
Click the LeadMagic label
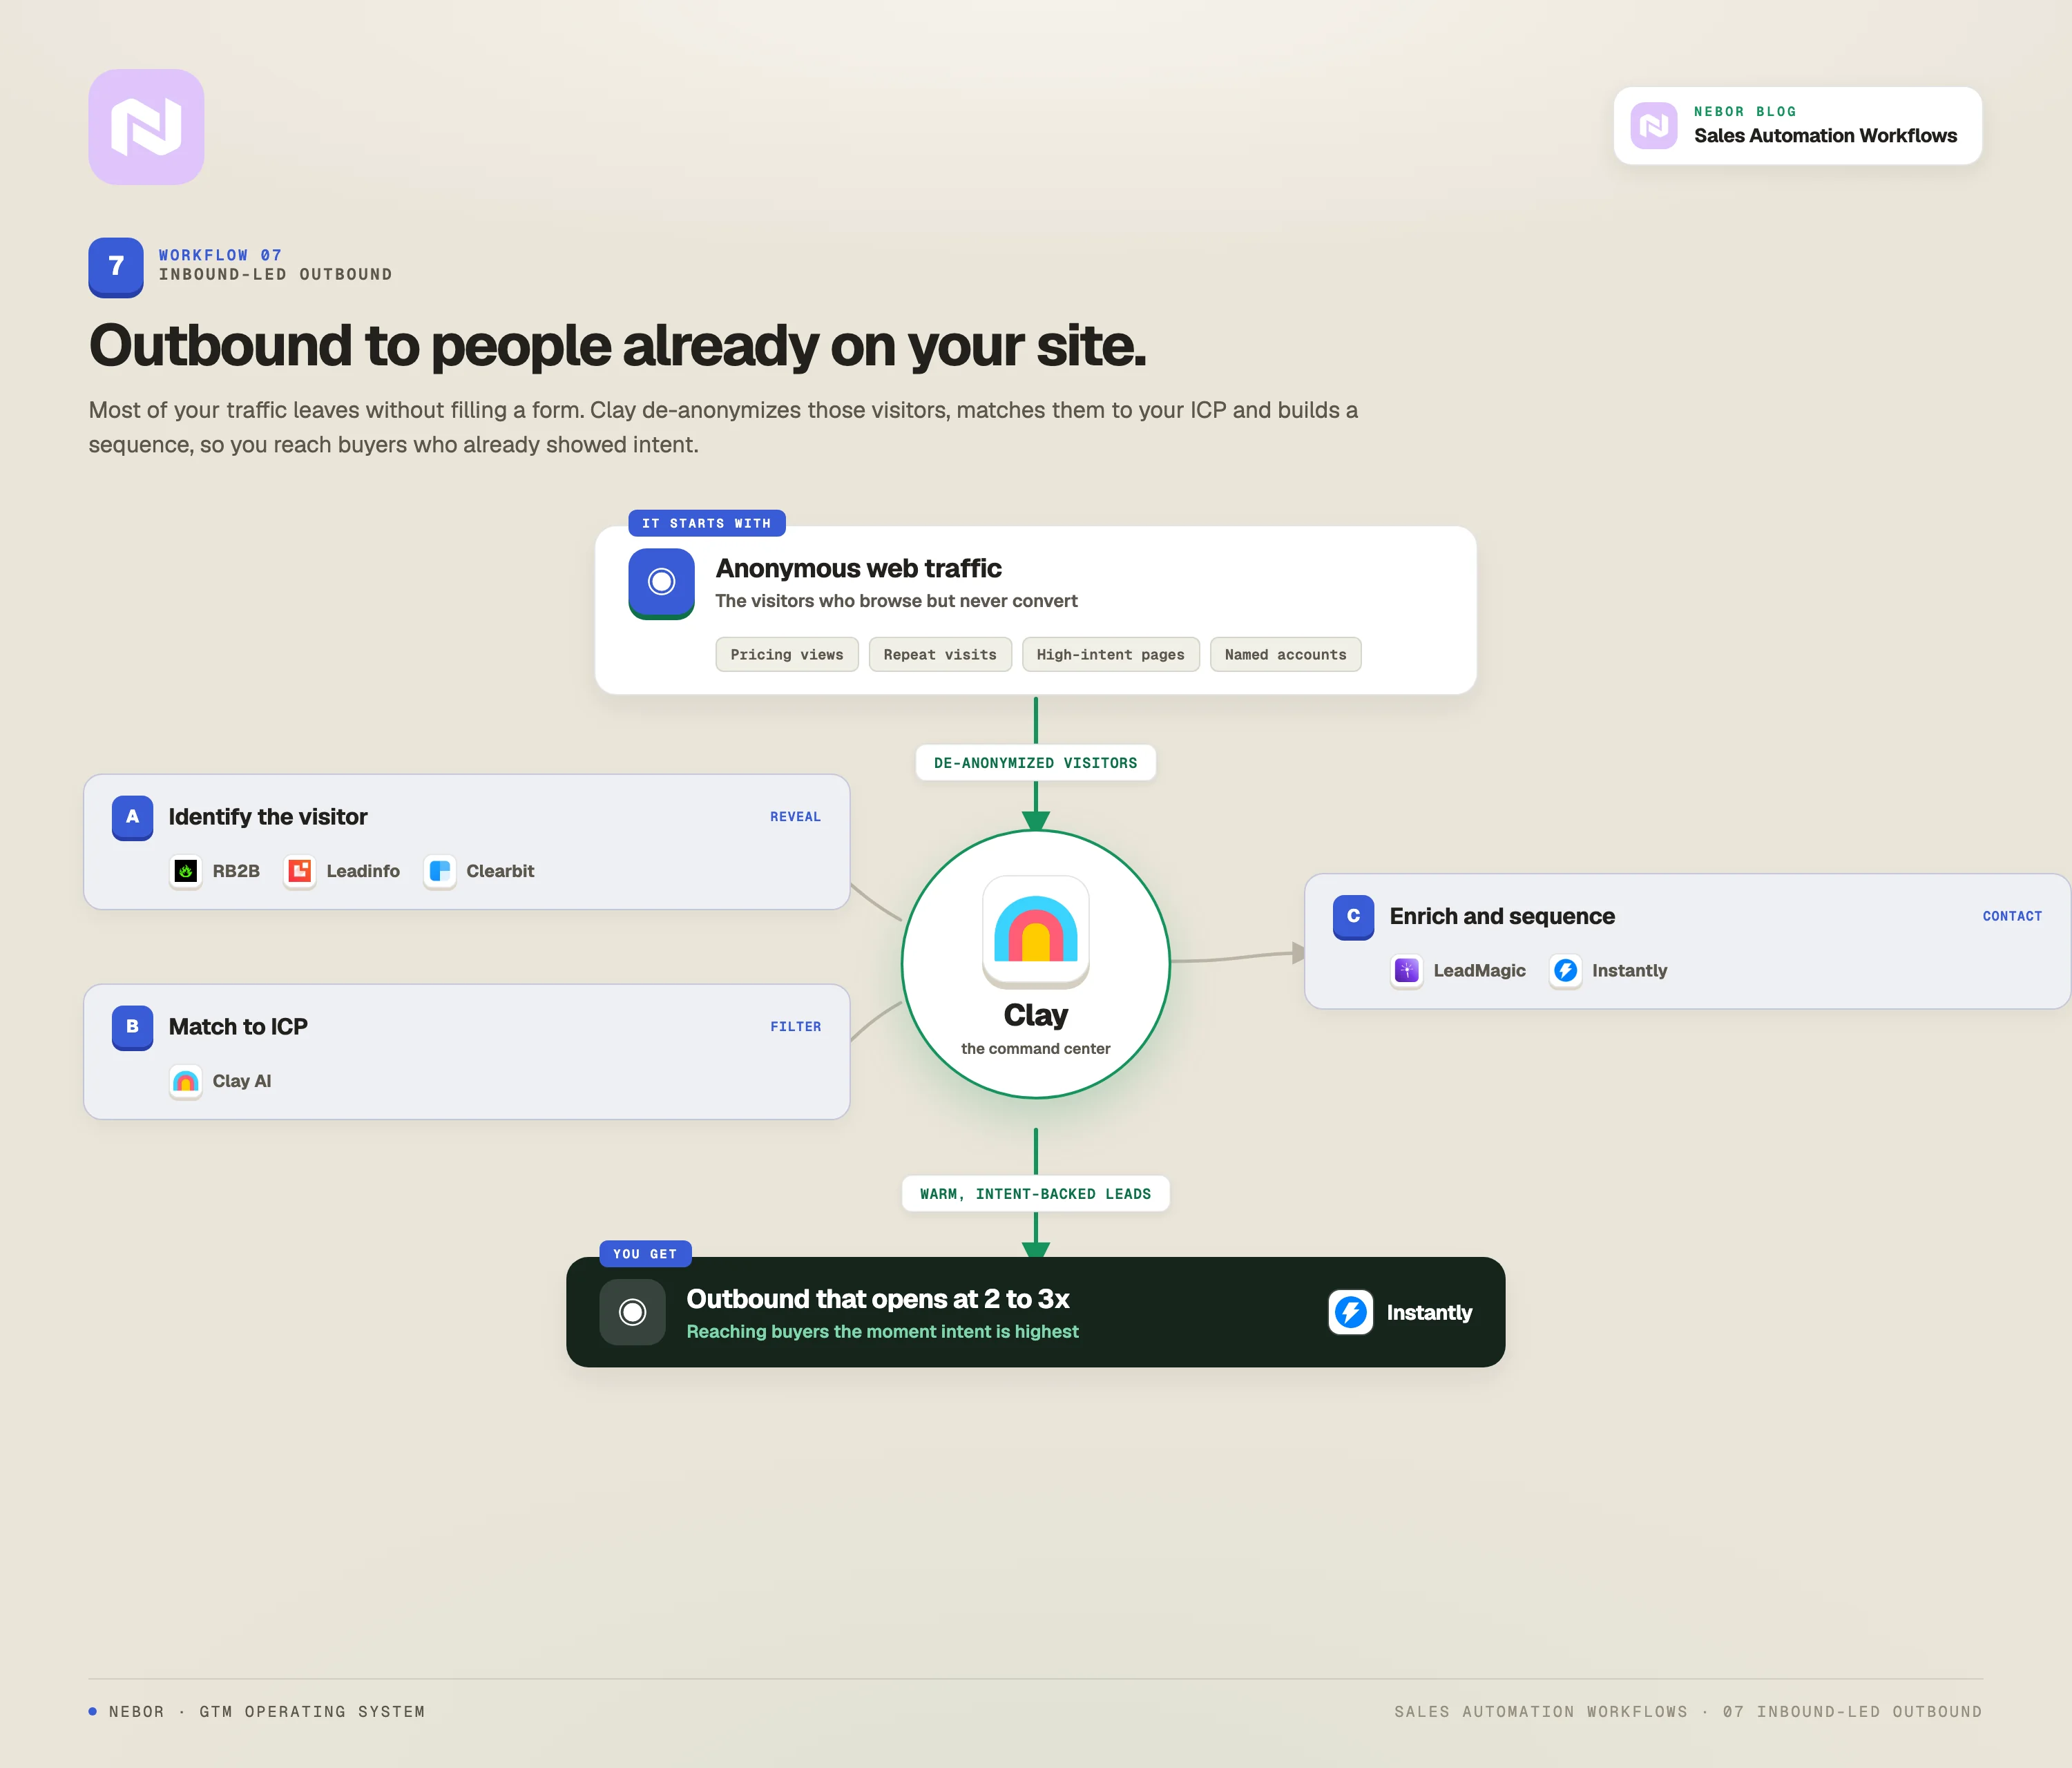coord(1479,971)
